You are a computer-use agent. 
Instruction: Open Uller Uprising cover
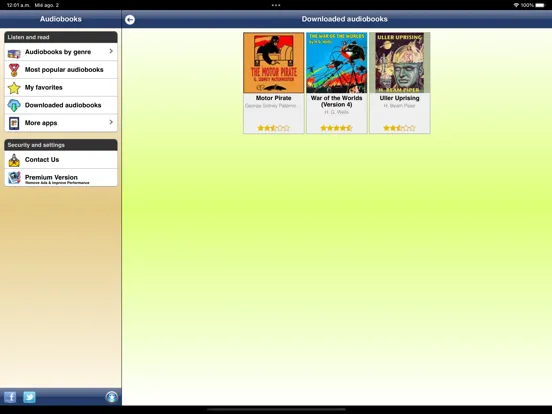click(400, 63)
